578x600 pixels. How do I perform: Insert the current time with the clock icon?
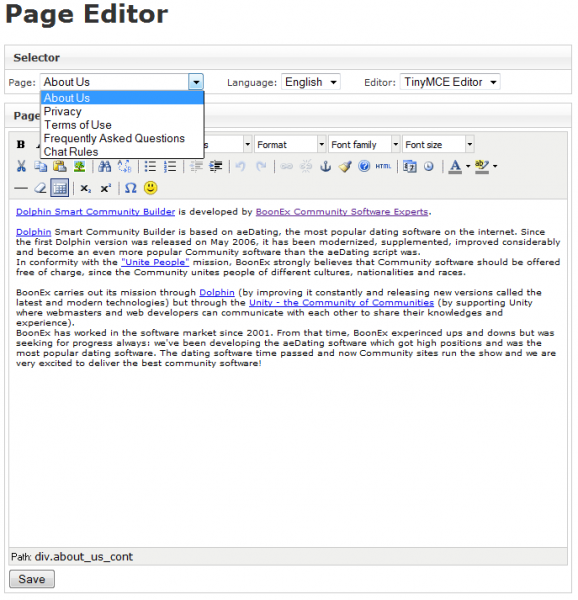coord(429,166)
